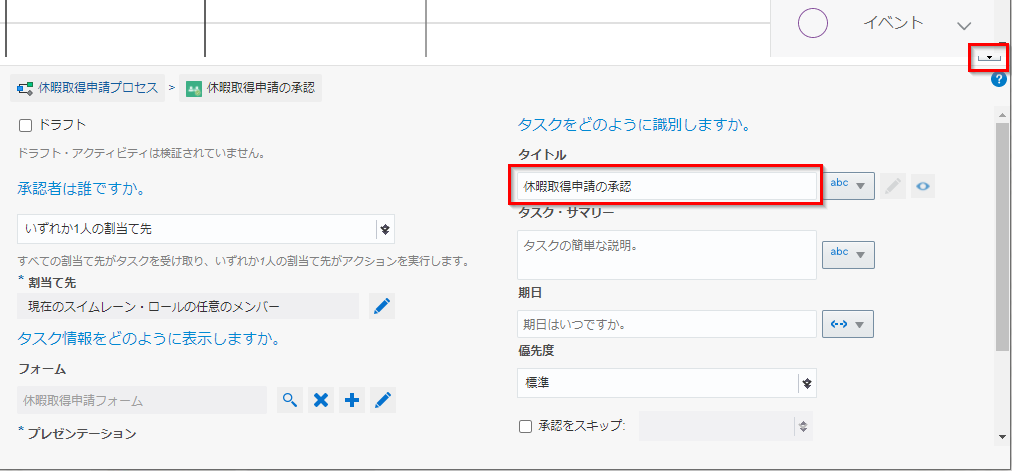Collapse the properties panel with the small arrow button
This screenshot has width=1012, height=471.
click(x=988, y=58)
